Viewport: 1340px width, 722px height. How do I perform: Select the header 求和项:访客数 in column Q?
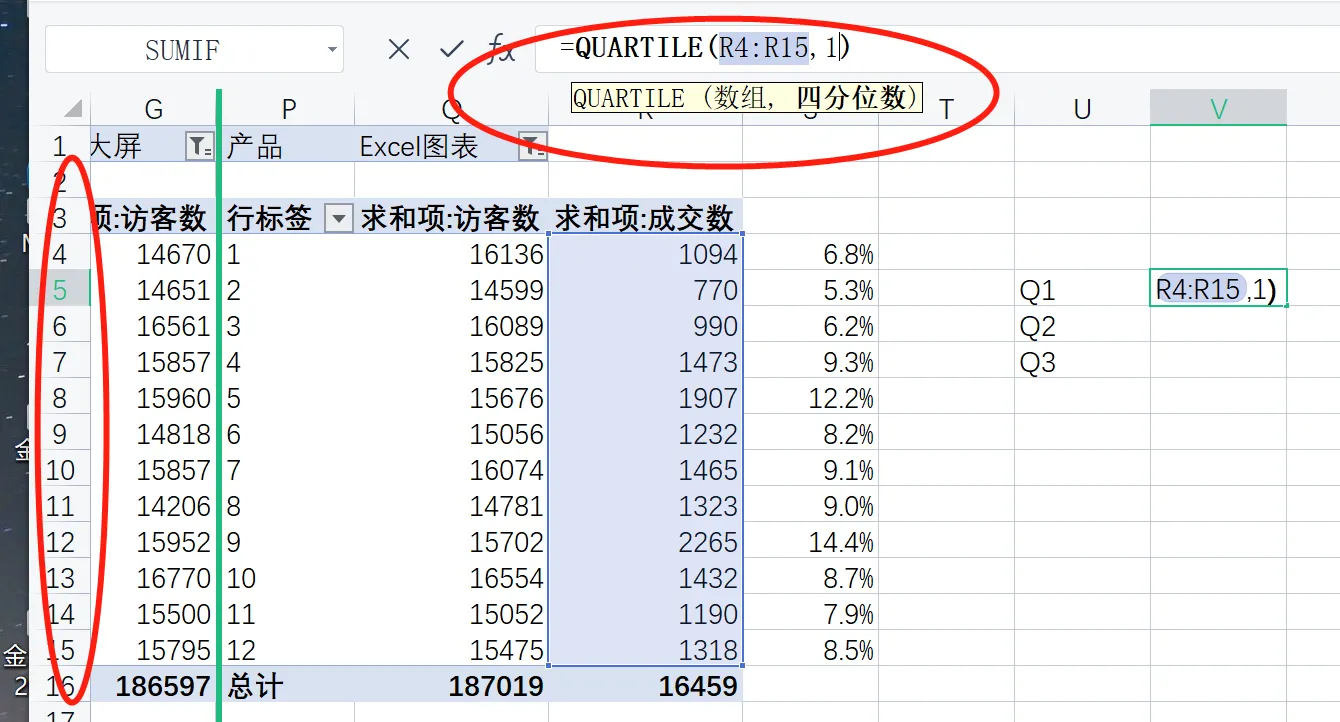[451, 218]
